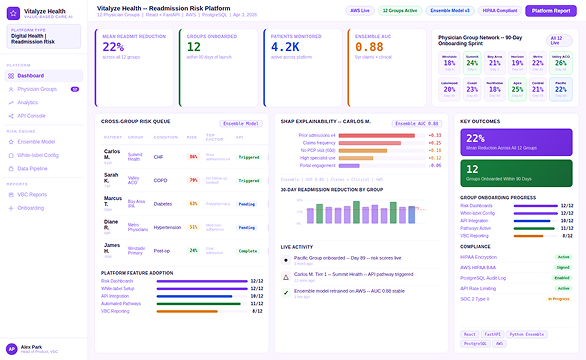Open White-label Config
The width and height of the screenshot is (586, 360).
click(44, 156)
